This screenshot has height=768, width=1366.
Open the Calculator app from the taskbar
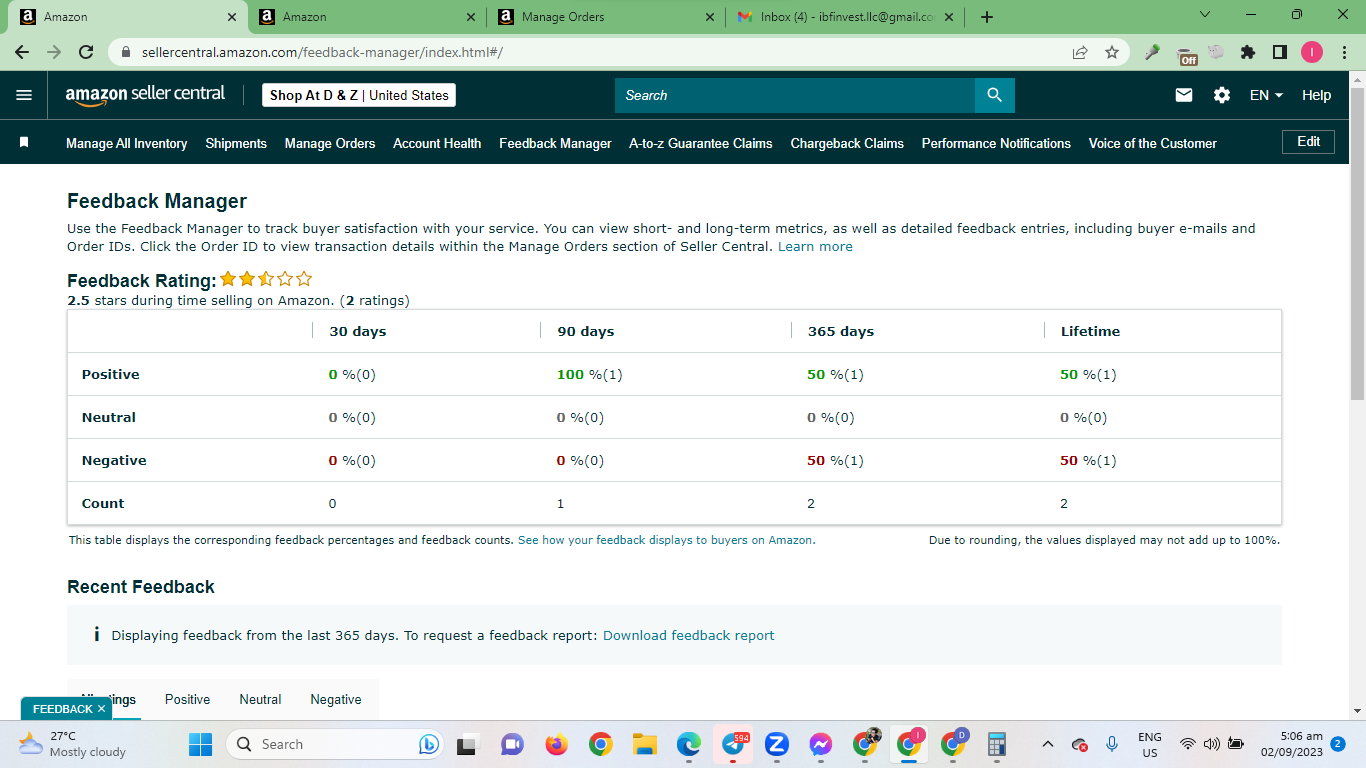[x=996, y=744]
